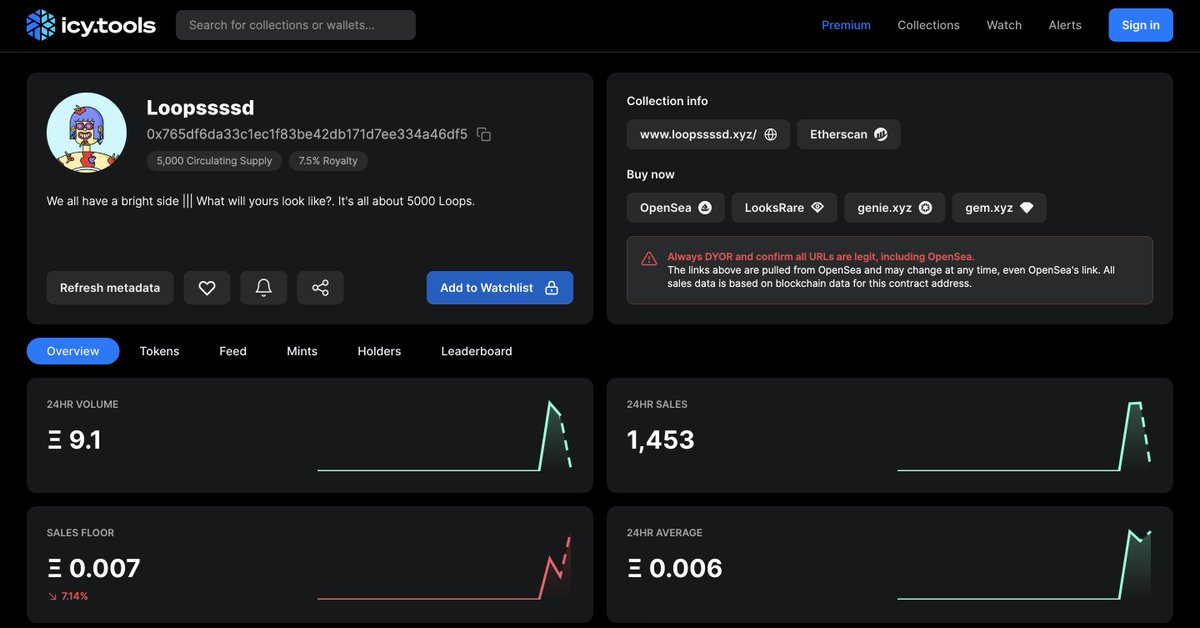The width and height of the screenshot is (1200, 628).
Task: Copy the contract address with copy icon
Action: point(484,134)
